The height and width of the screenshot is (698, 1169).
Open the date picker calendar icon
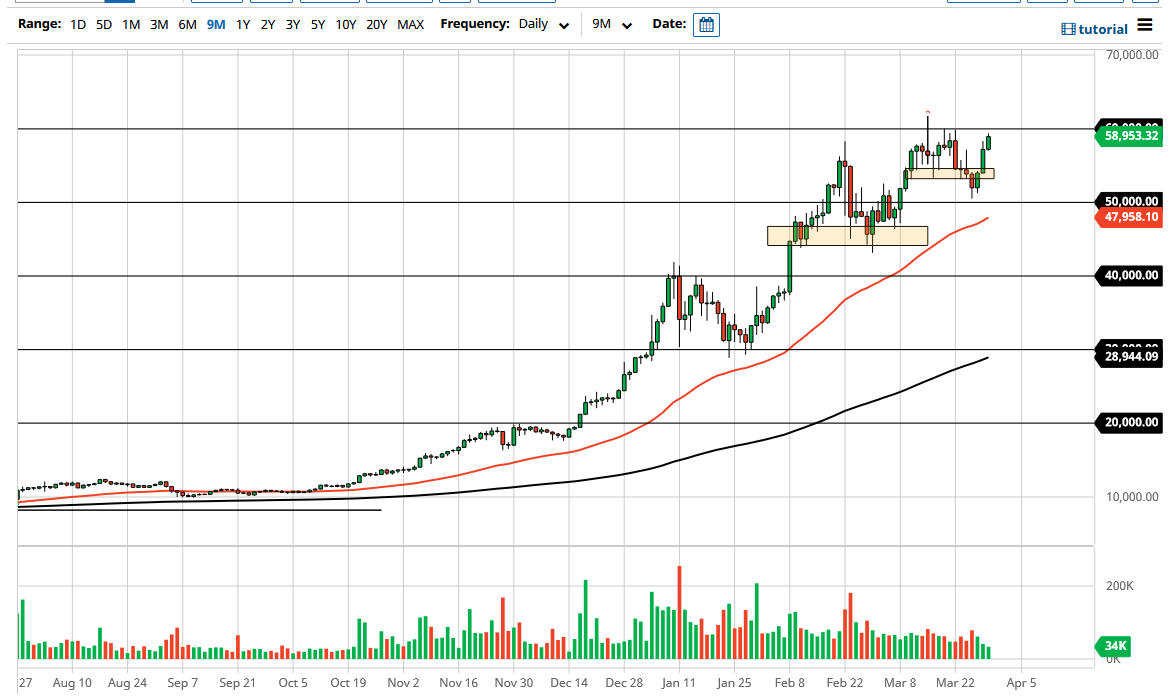(x=706, y=24)
